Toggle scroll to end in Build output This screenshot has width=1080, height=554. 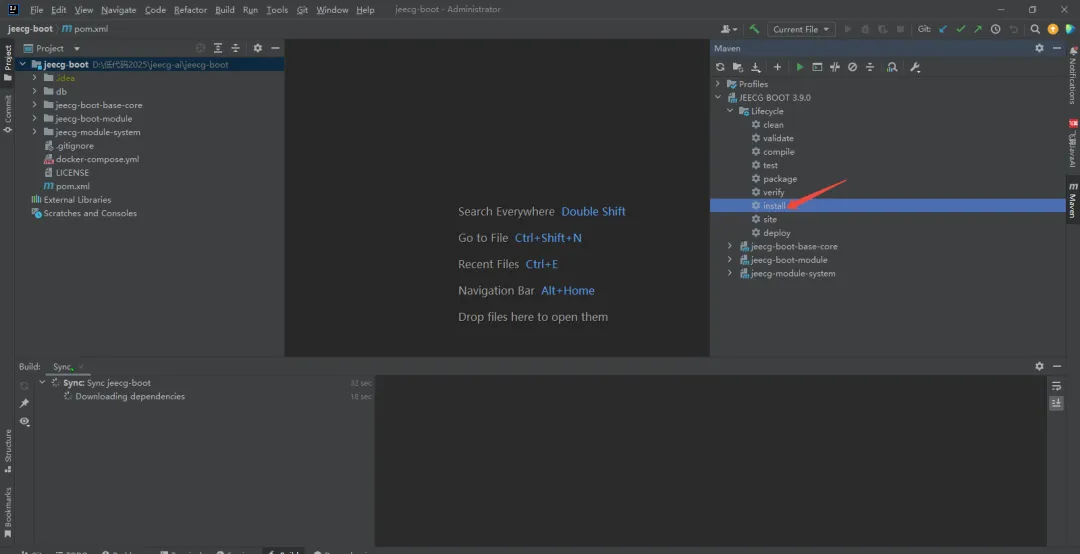[x=1057, y=404]
